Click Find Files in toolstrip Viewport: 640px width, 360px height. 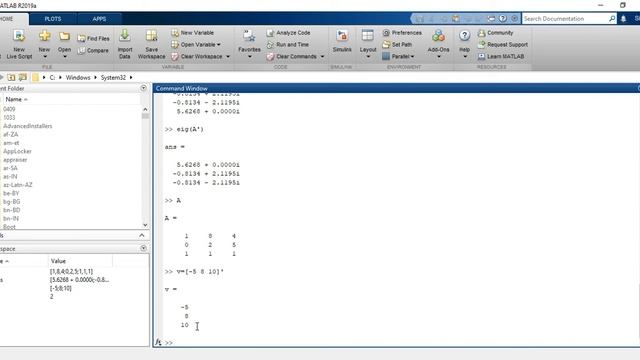point(93,38)
